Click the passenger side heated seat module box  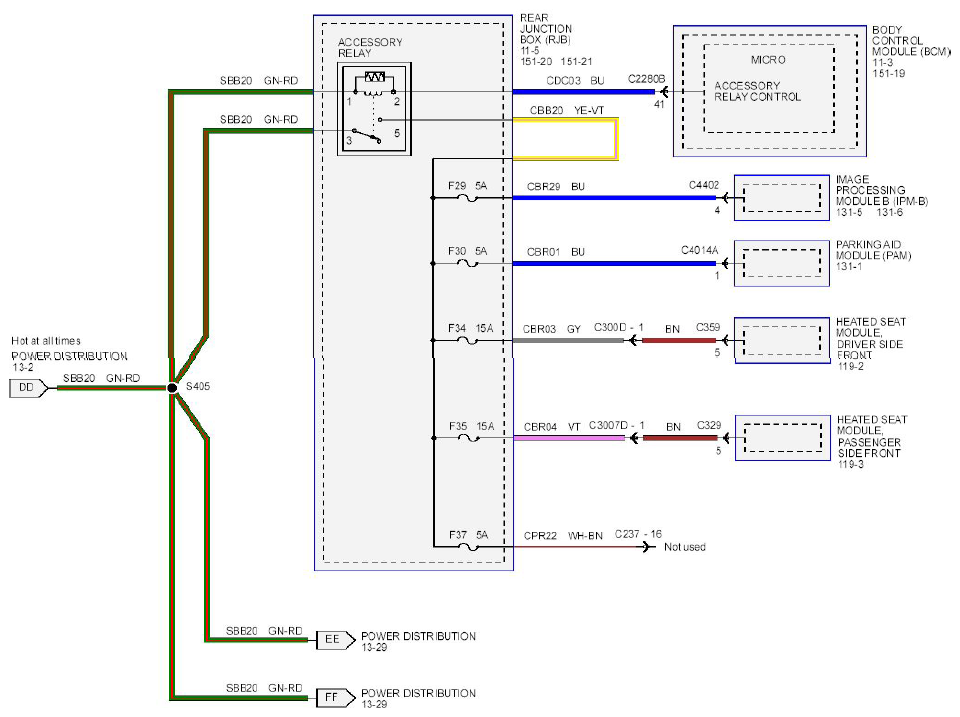pos(782,438)
